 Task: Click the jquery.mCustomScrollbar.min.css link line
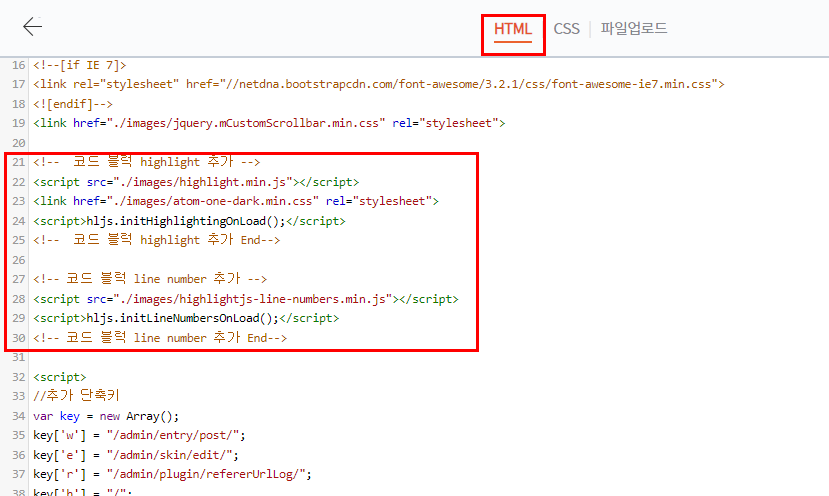coord(269,123)
